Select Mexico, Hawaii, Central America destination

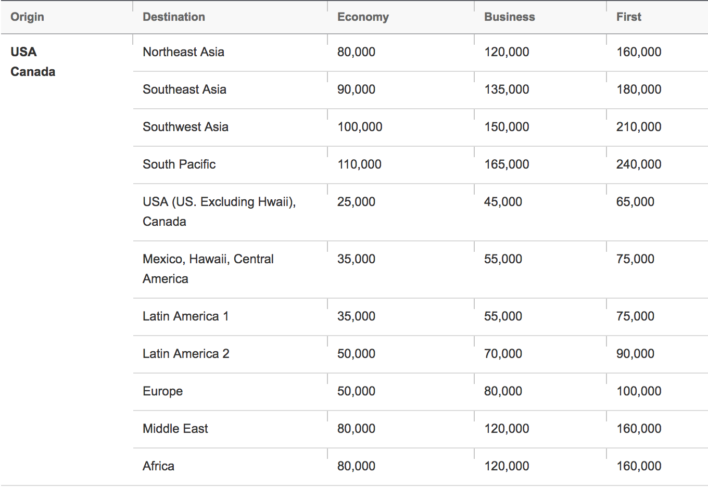click(x=208, y=269)
